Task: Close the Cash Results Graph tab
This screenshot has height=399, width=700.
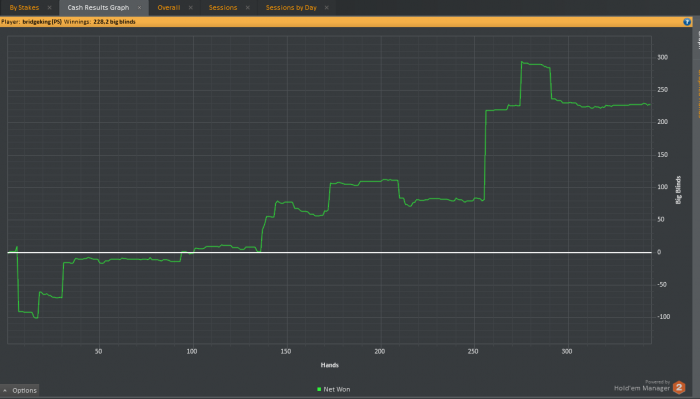Action: pyautogui.click(x=139, y=8)
